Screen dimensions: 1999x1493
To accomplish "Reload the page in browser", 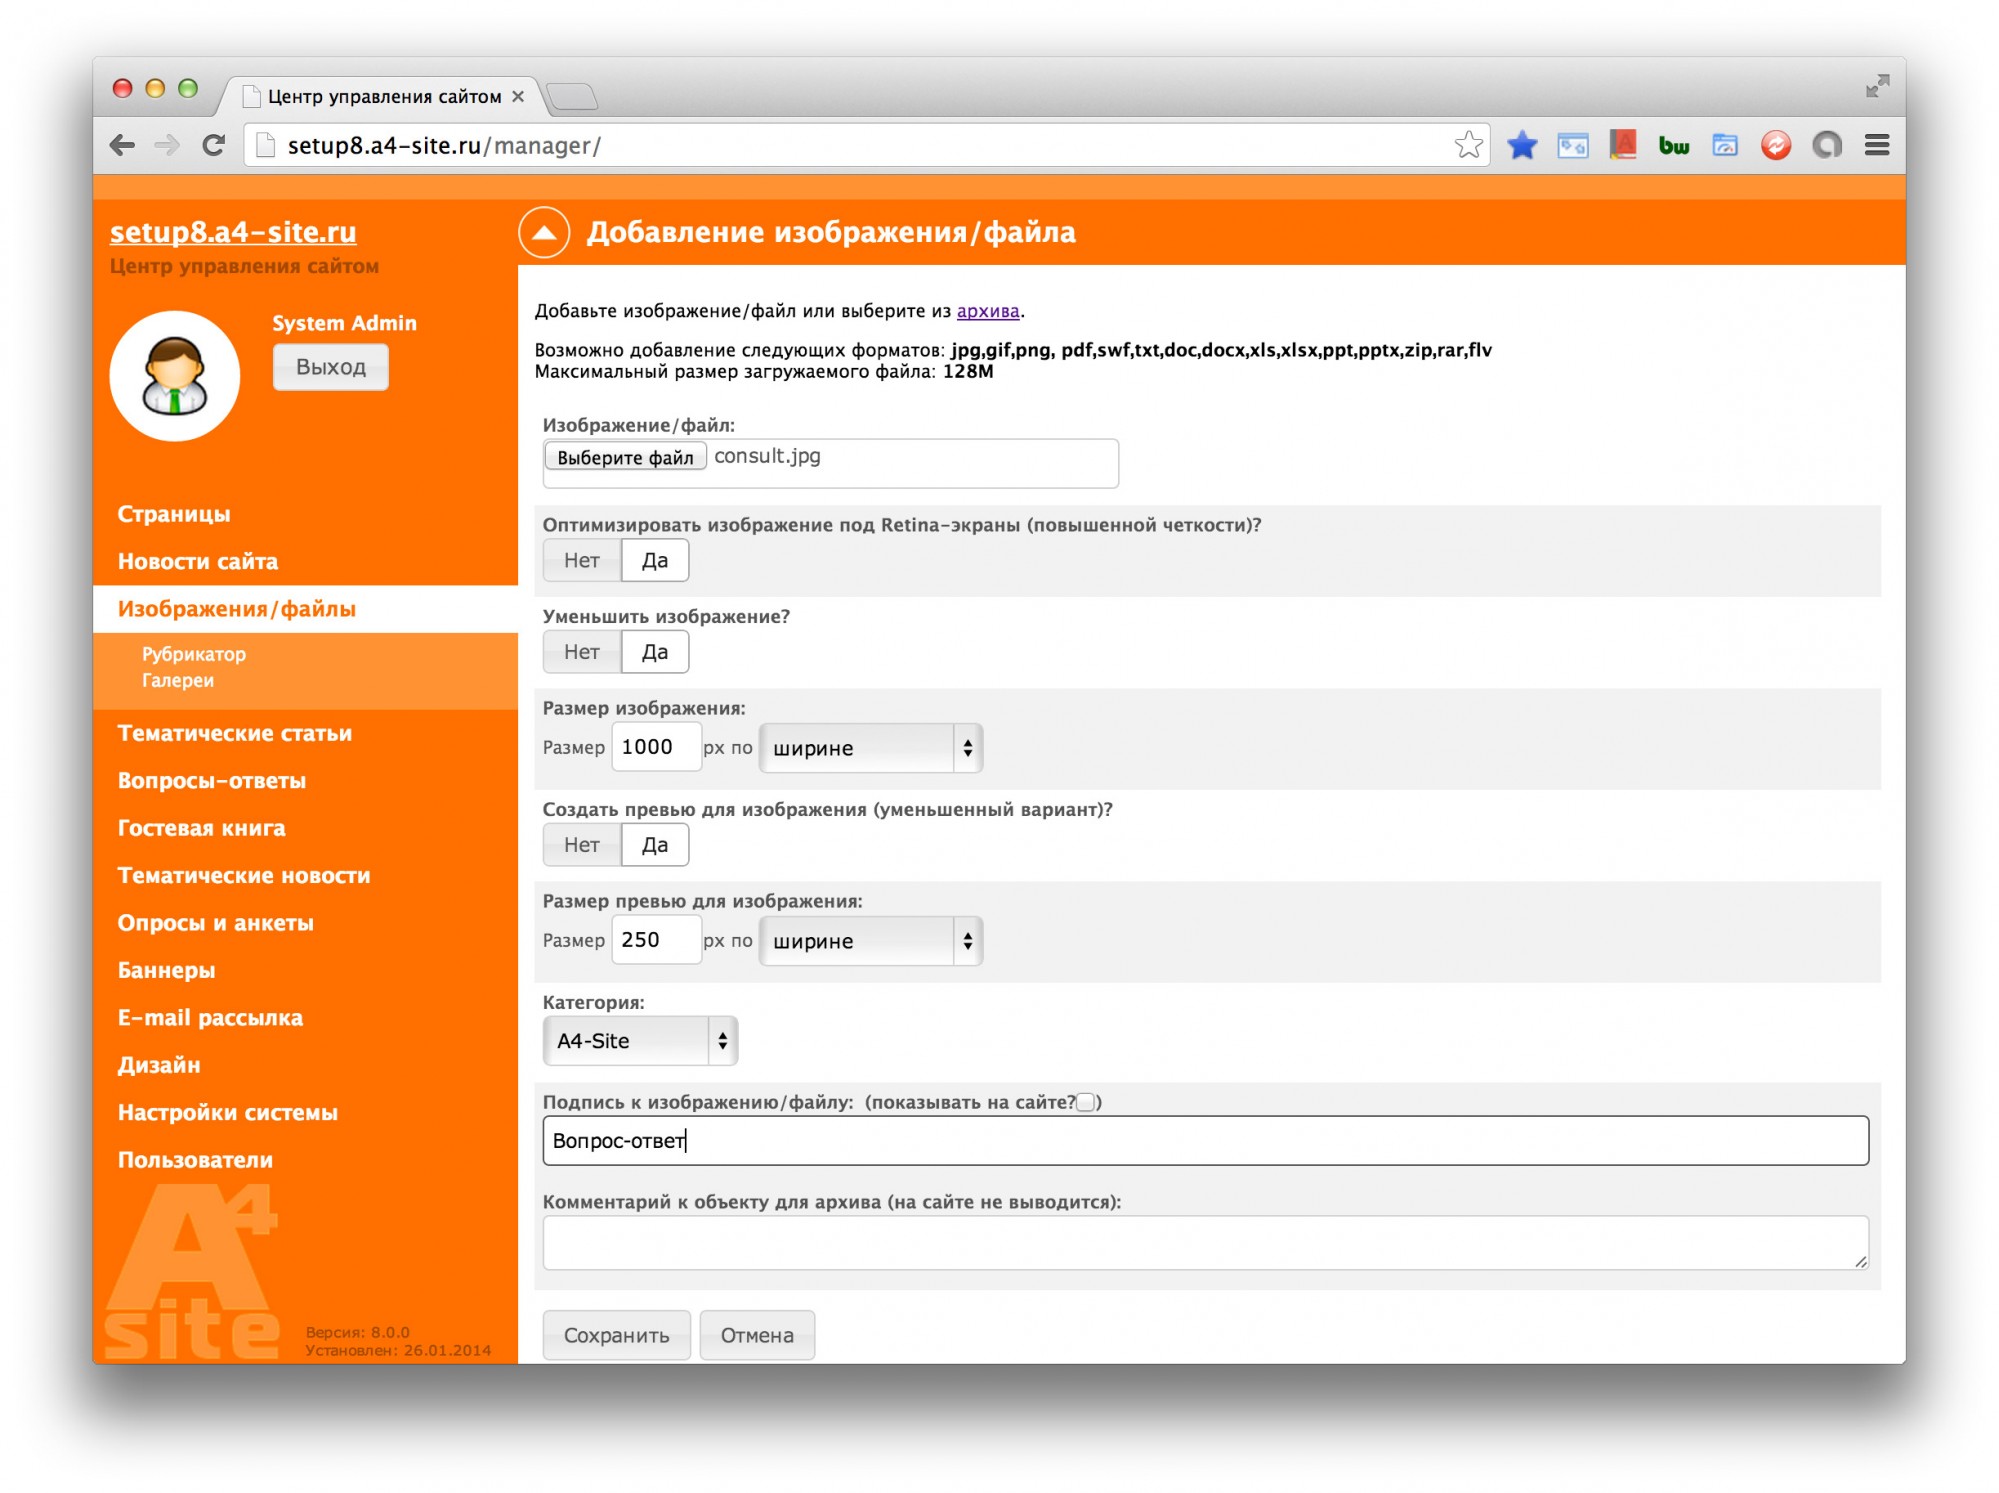I will click(x=213, y=146).
